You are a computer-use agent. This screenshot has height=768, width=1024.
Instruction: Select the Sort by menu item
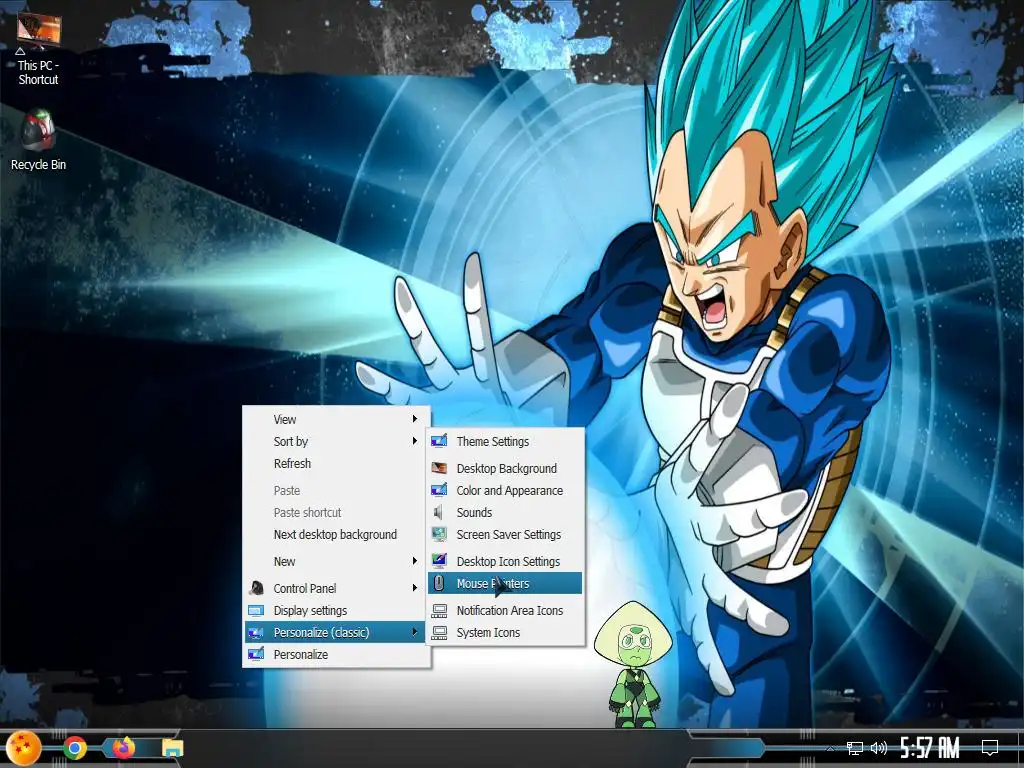[336, 441]
